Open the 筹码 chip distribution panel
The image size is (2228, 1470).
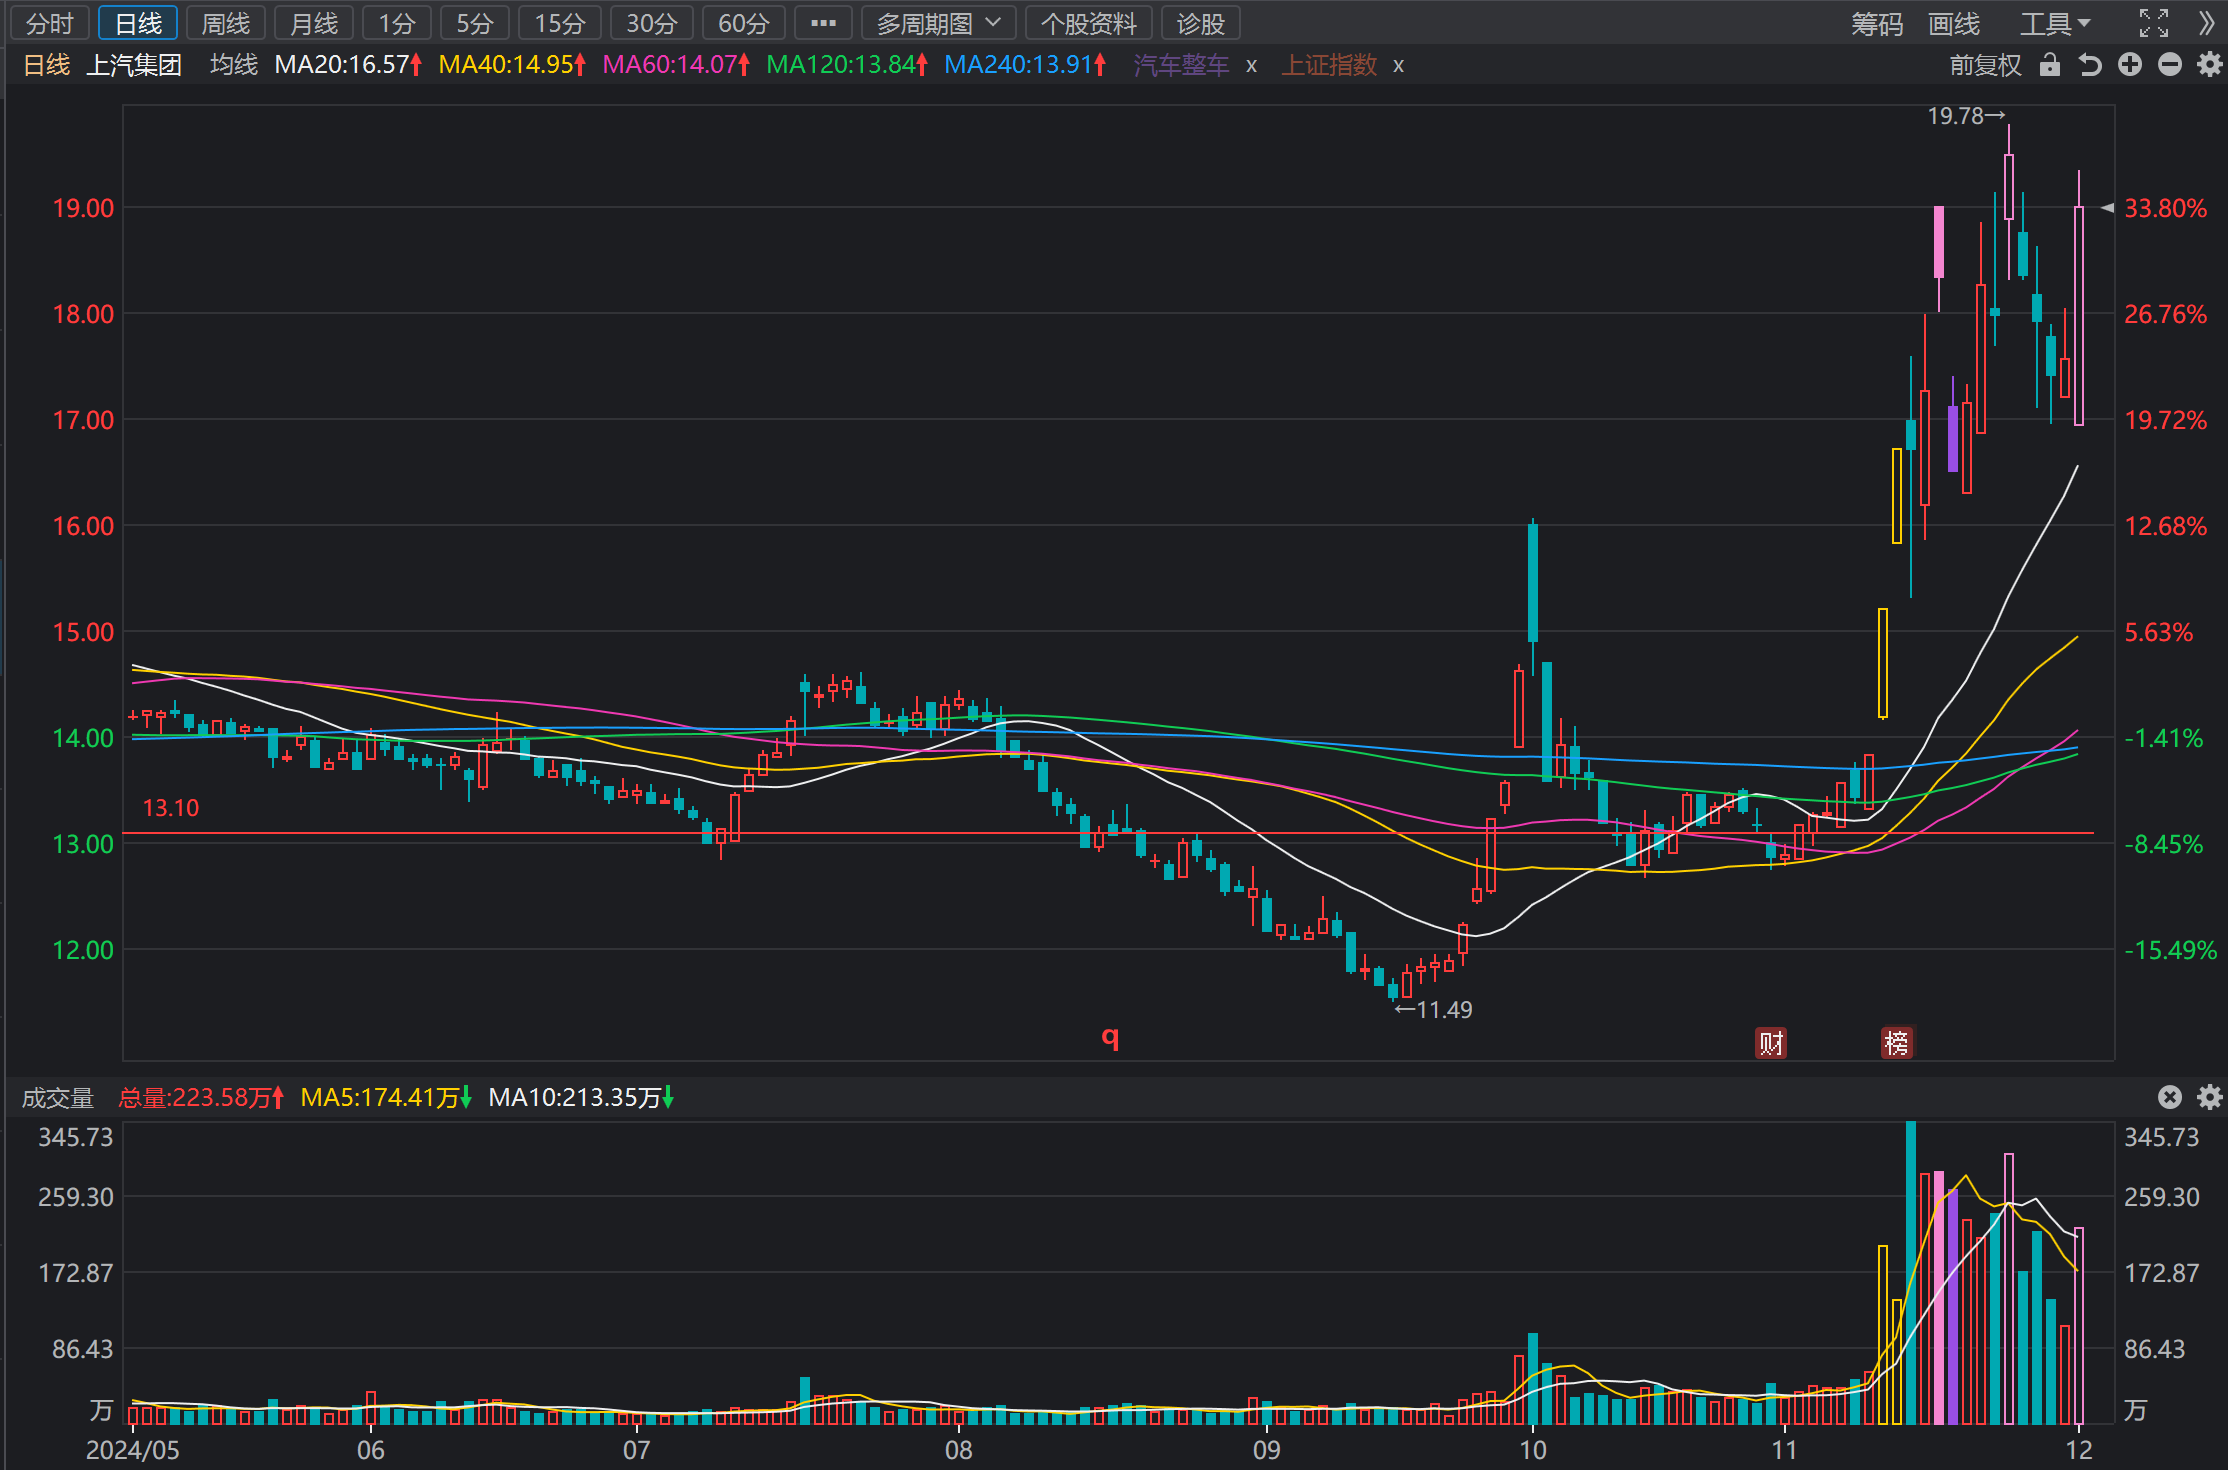[1877, 23]
